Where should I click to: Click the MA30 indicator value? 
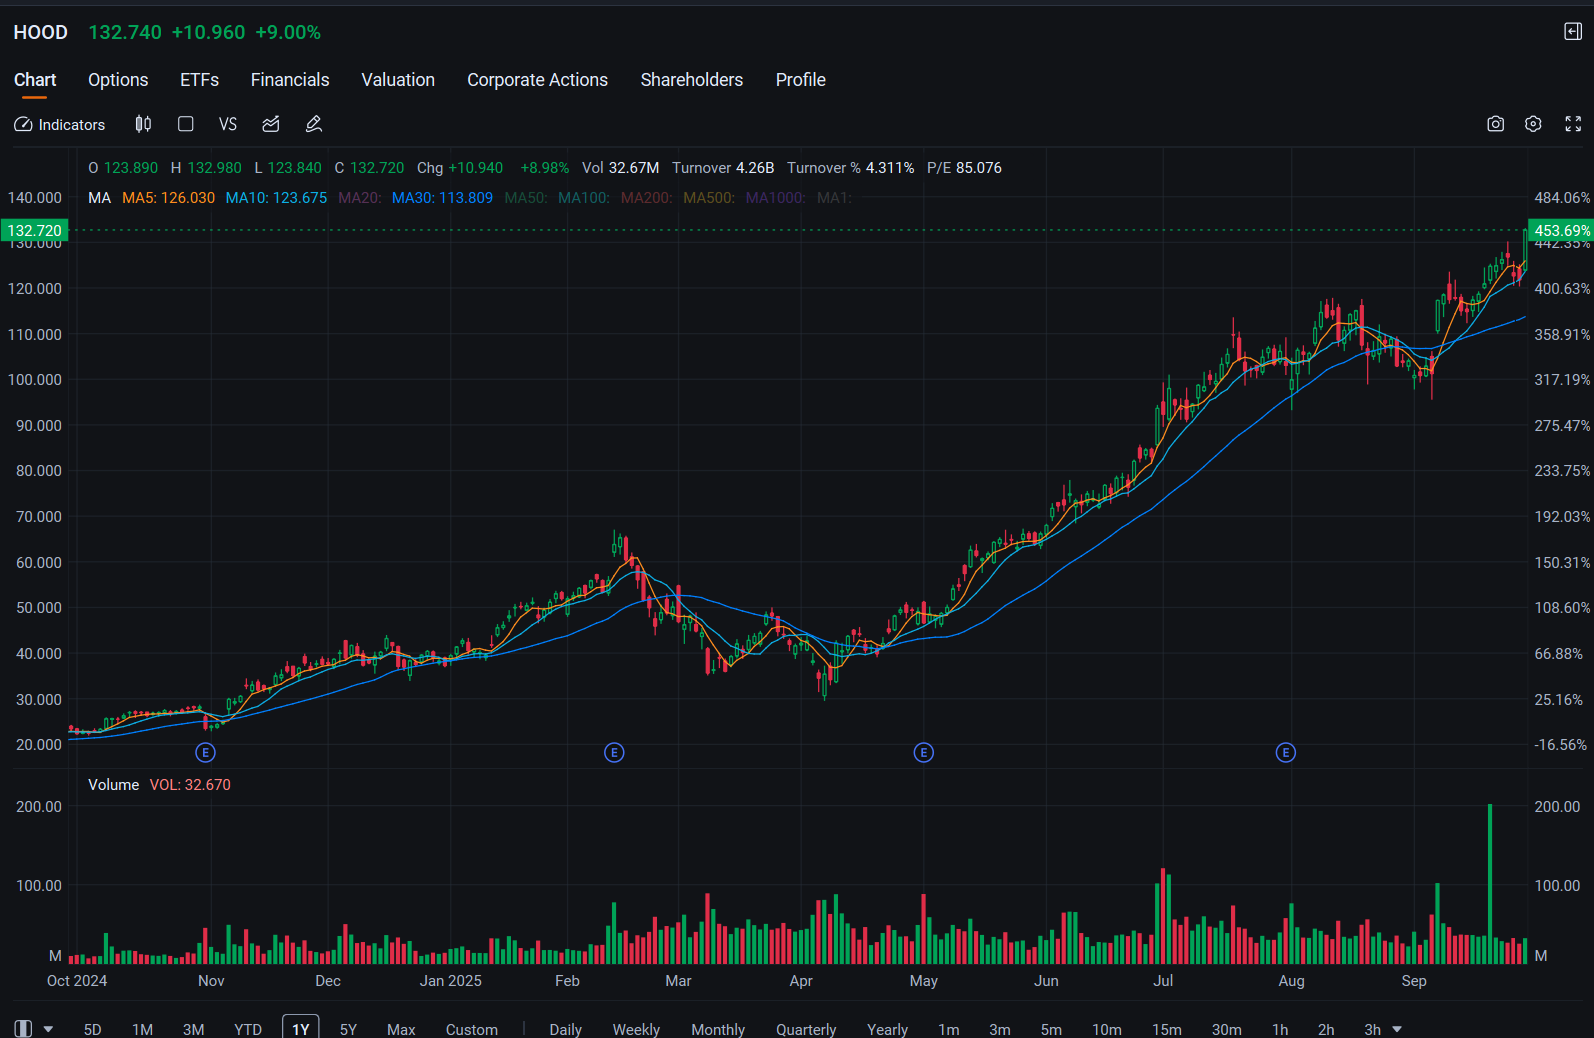click(442, 198)
